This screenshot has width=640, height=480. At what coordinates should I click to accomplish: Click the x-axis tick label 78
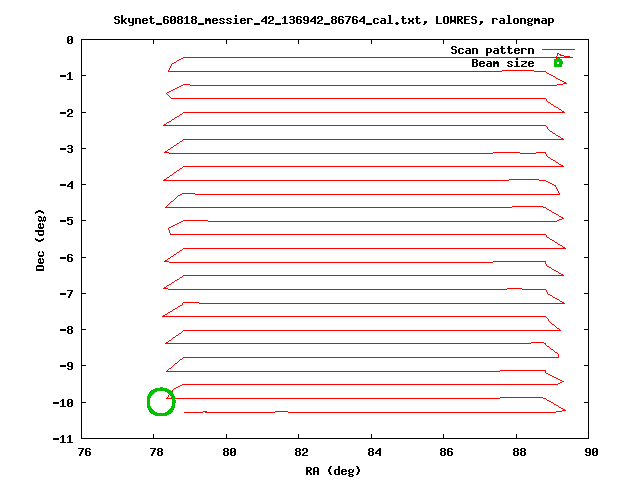(x=157, y=452)
